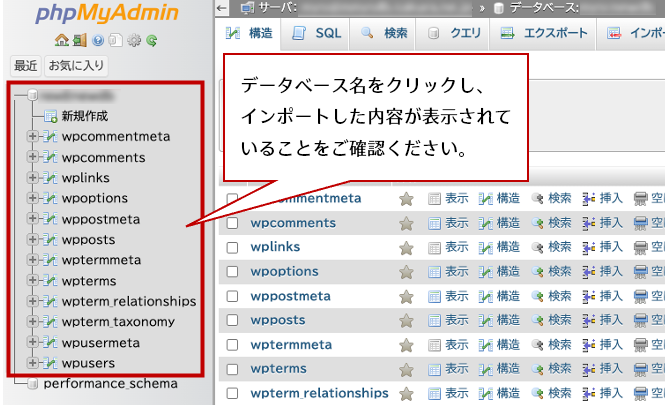Select wpterm_taxonomy in the navigation tree
The height and width of the screenshot is (405, 668).
[x=118, y=322]
